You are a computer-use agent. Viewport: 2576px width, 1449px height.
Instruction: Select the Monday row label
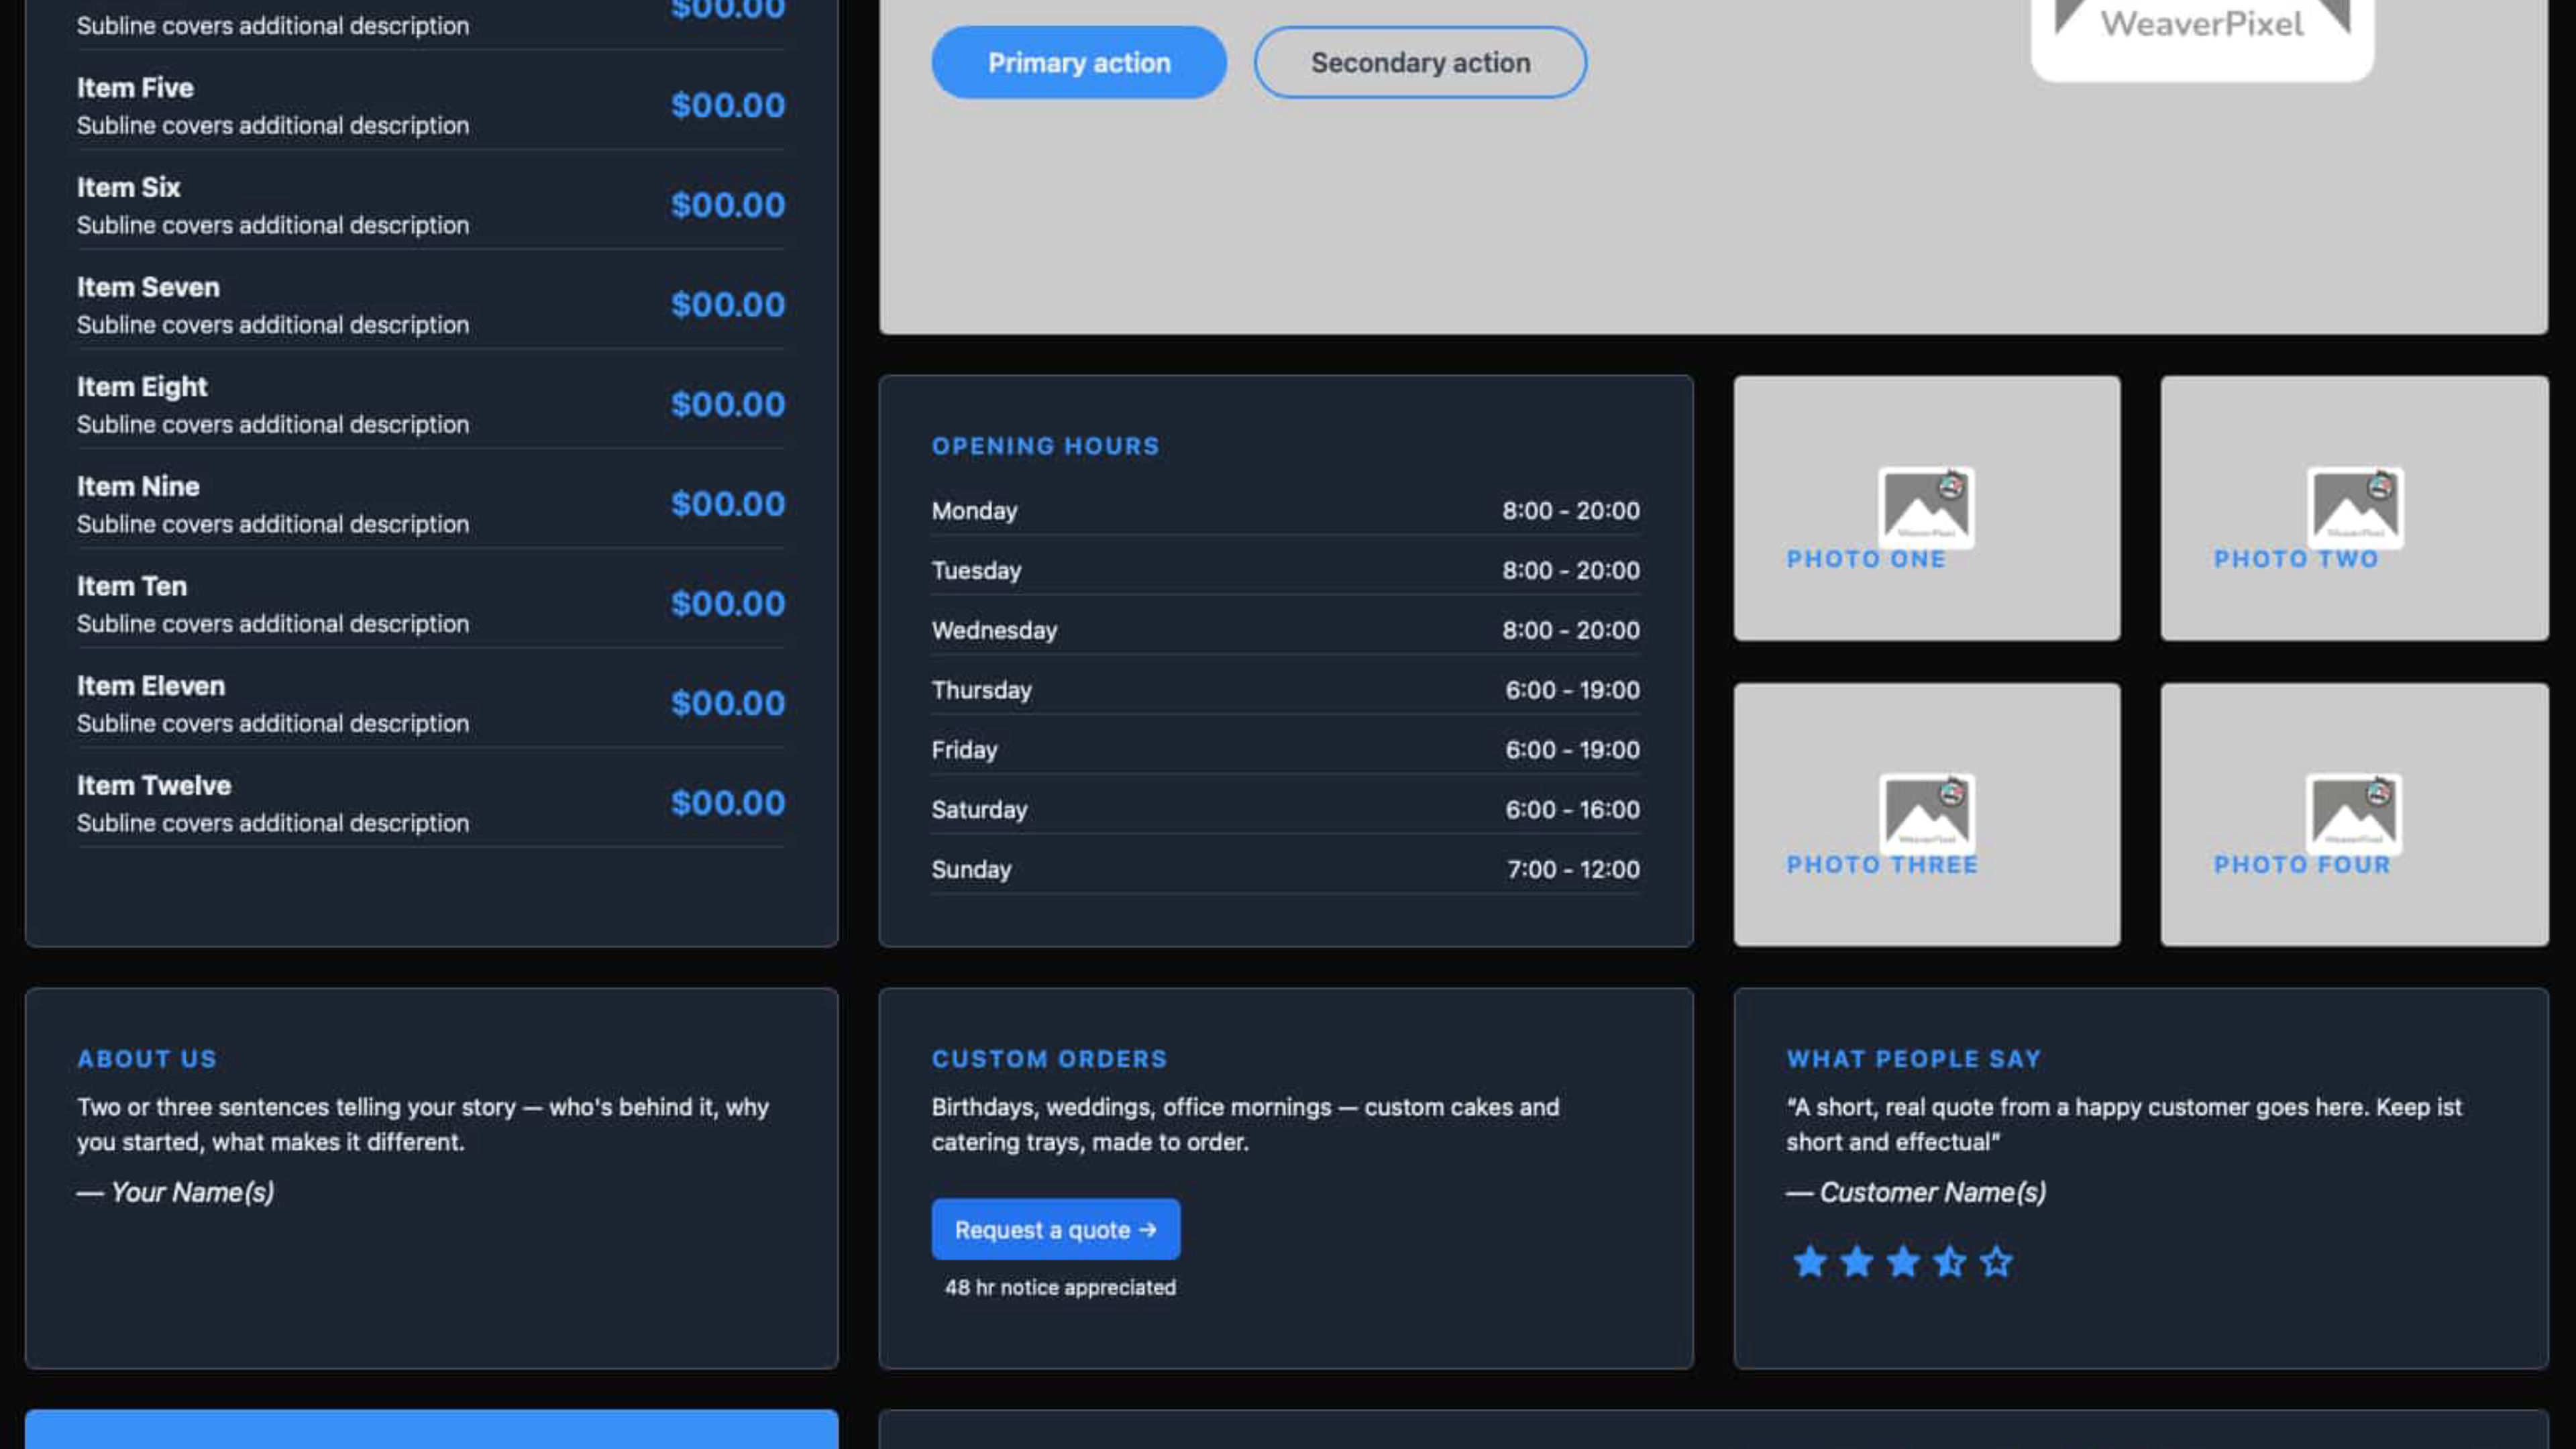pos(974,511)
